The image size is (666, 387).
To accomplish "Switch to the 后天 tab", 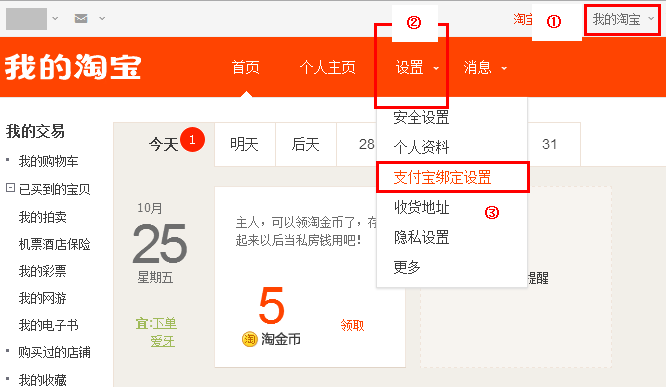I will pyautogui.click(x=305, y=144).
